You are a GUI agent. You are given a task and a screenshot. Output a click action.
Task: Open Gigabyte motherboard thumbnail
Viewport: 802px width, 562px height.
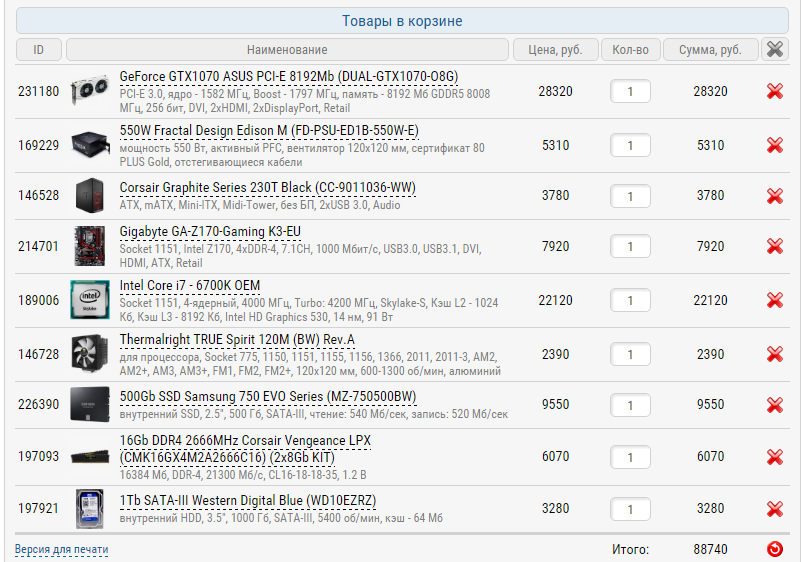pyautogui.click(x=90, y=246)
